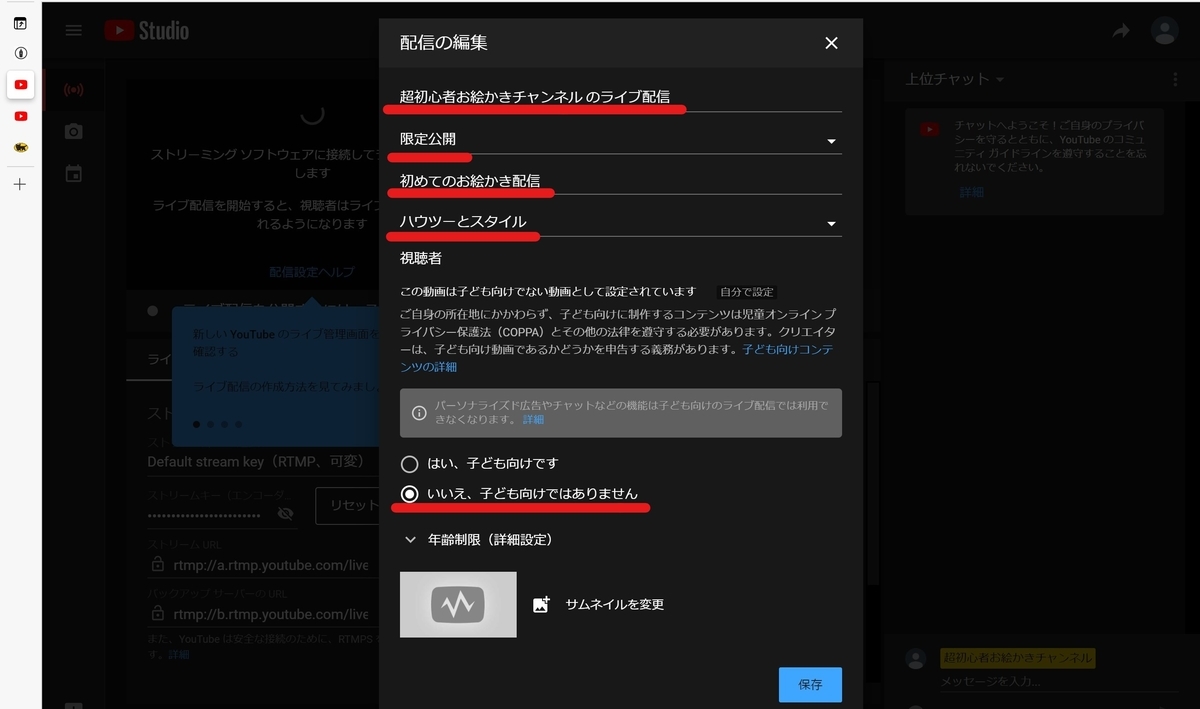Click the YouTube icon in chat welcome message
The width and height of the screenshot is (1200, 709).
930,129
